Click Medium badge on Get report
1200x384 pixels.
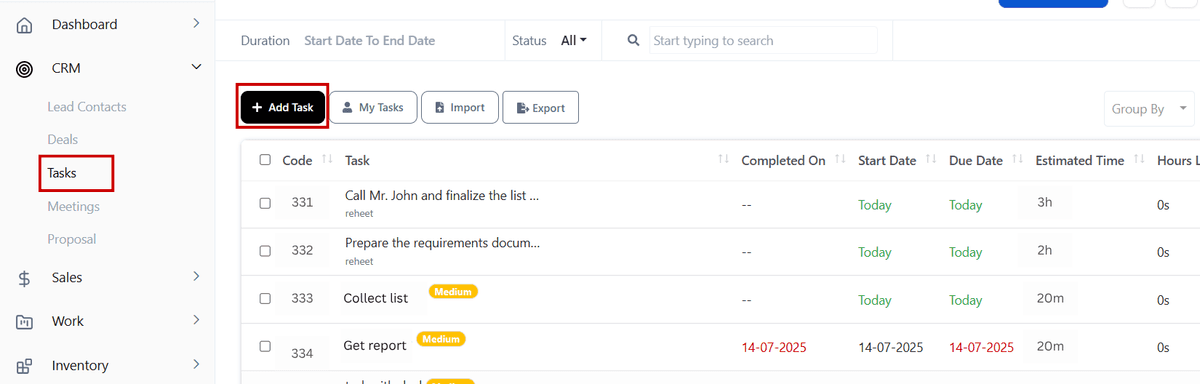[x=441, y=339]
